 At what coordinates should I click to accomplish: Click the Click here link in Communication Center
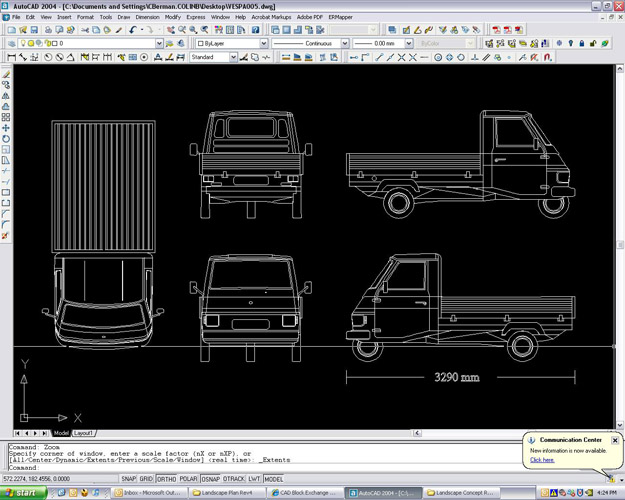pyautogui.click(x=542, y=460)
